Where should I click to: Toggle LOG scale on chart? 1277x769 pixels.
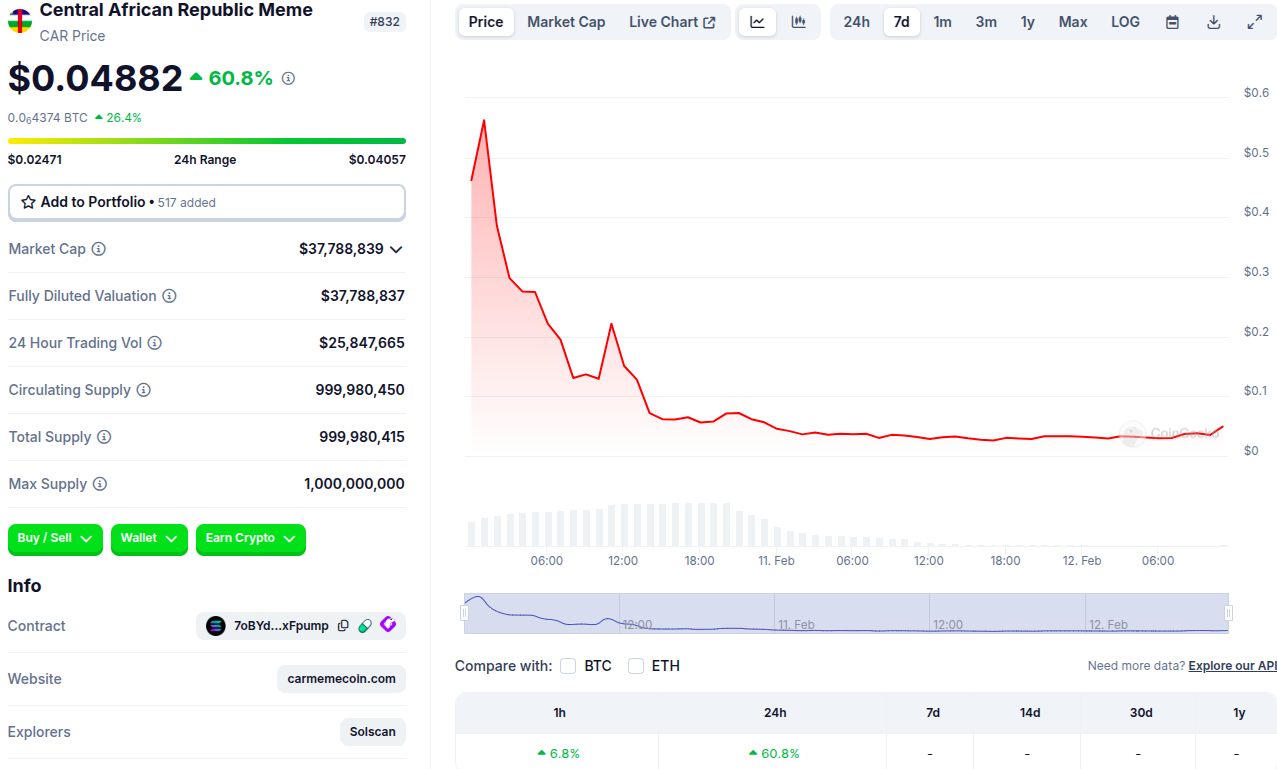click(x=1125, y=22)
